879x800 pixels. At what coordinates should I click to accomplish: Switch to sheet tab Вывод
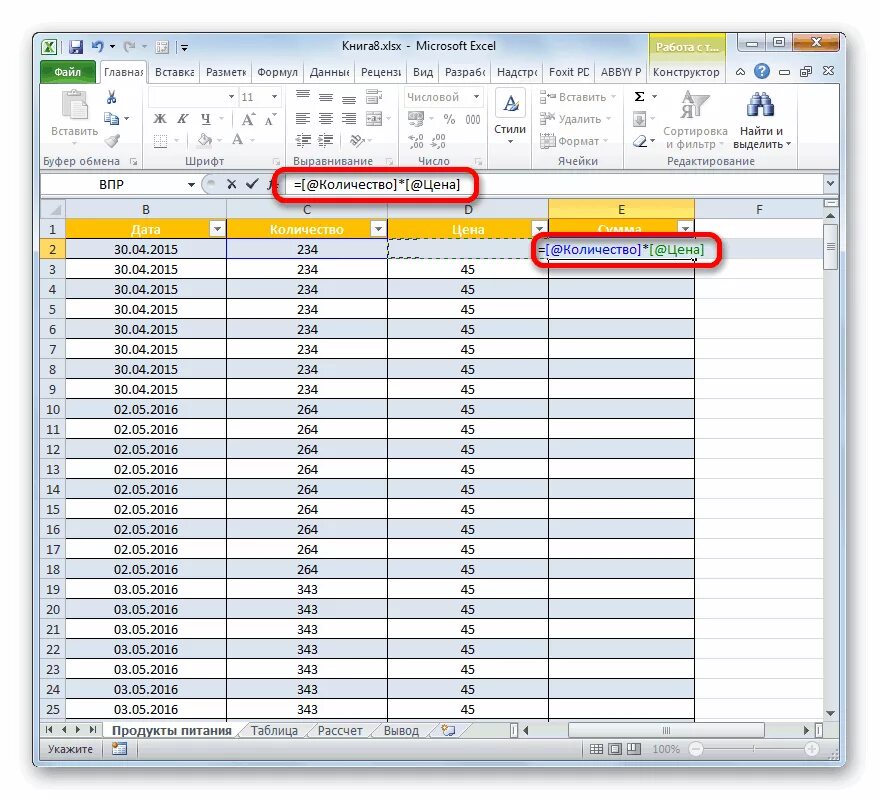coord(401,730)
